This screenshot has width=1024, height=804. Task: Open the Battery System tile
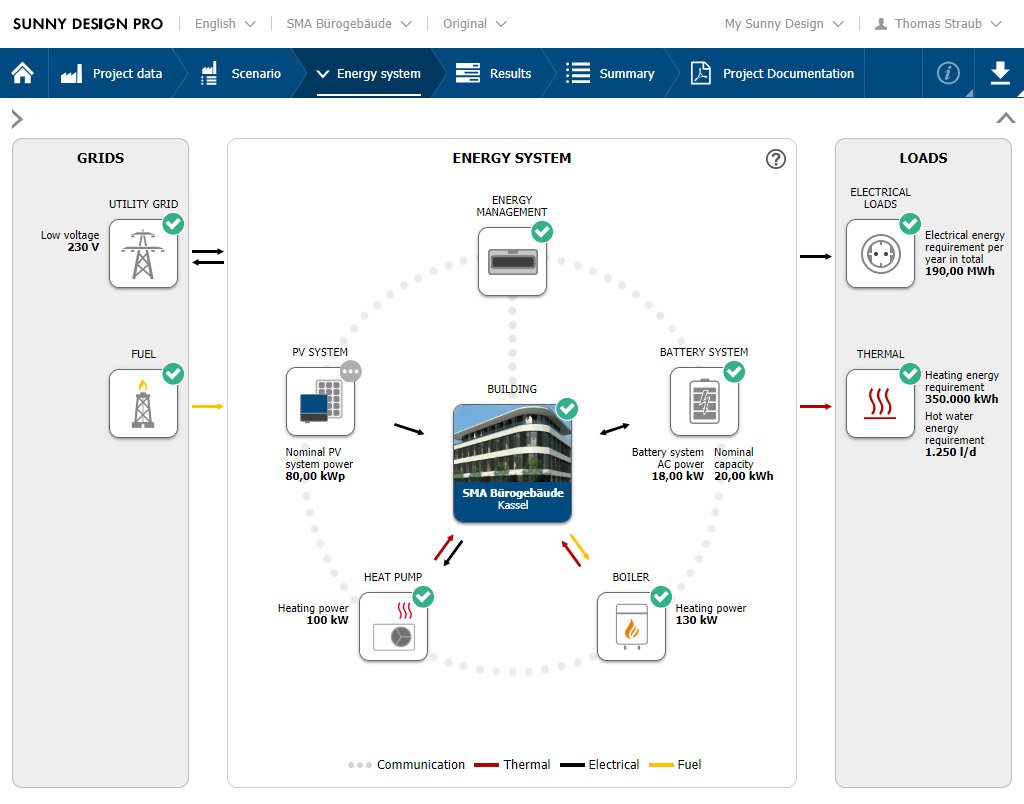pyautogui.click(x=704, y=401)
